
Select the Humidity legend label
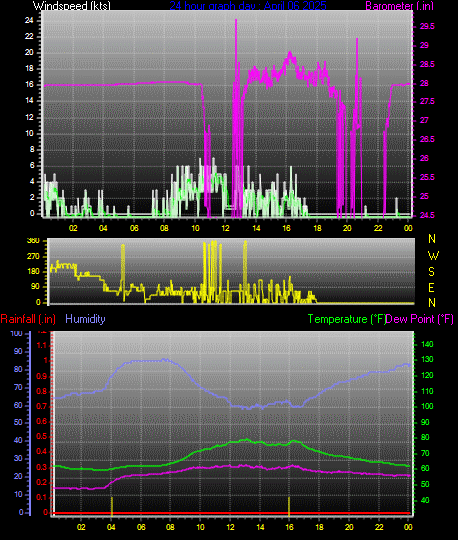(x=85, y=319)
